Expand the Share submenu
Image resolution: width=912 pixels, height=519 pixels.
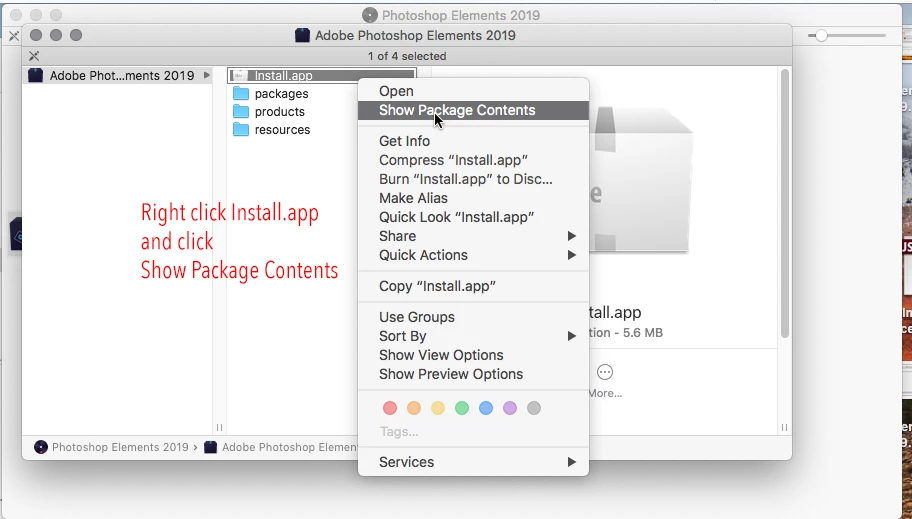[473, 236]
